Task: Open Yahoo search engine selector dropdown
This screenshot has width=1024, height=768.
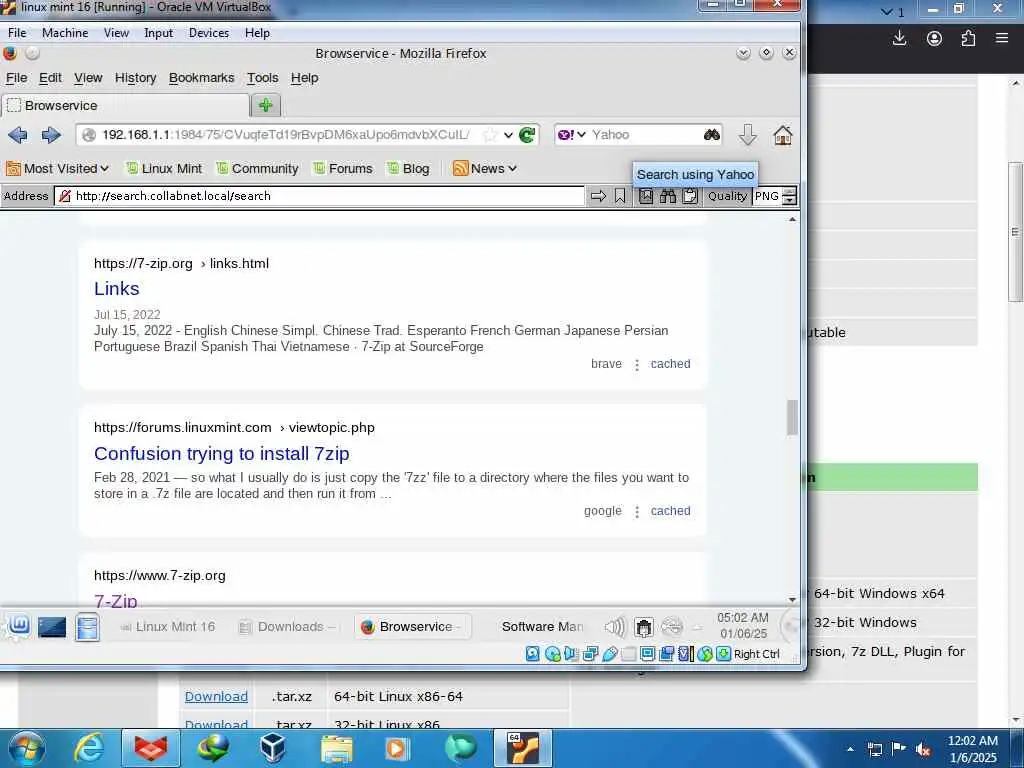Action: point(572,135)
